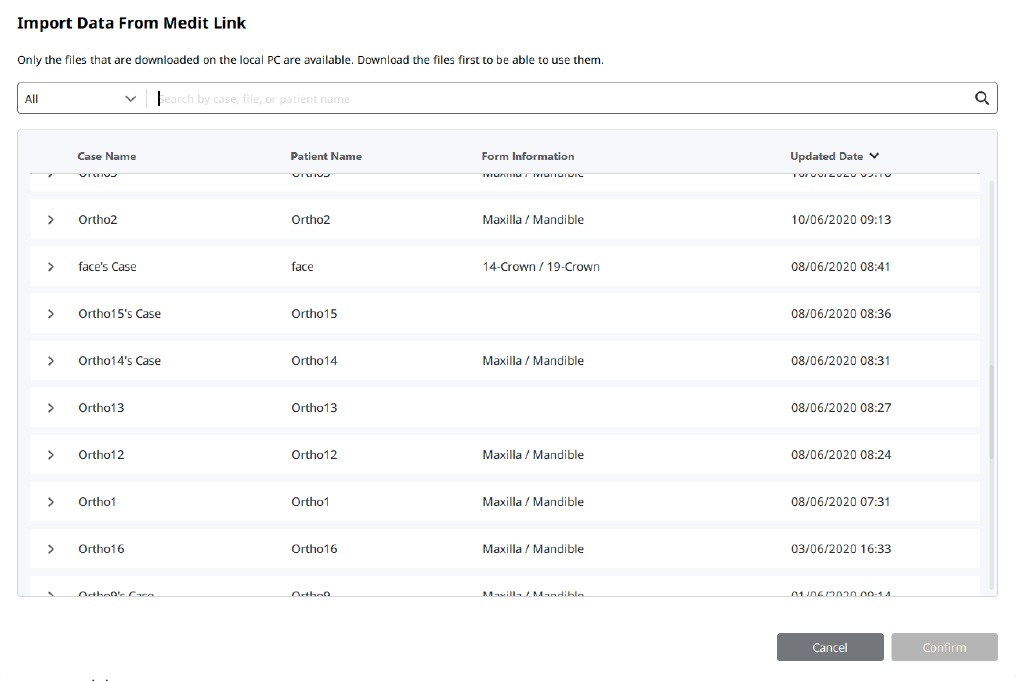This screenshot has height=681, width=1016.
Task: Click the search magnifier icon
Action: click(982, 98)
